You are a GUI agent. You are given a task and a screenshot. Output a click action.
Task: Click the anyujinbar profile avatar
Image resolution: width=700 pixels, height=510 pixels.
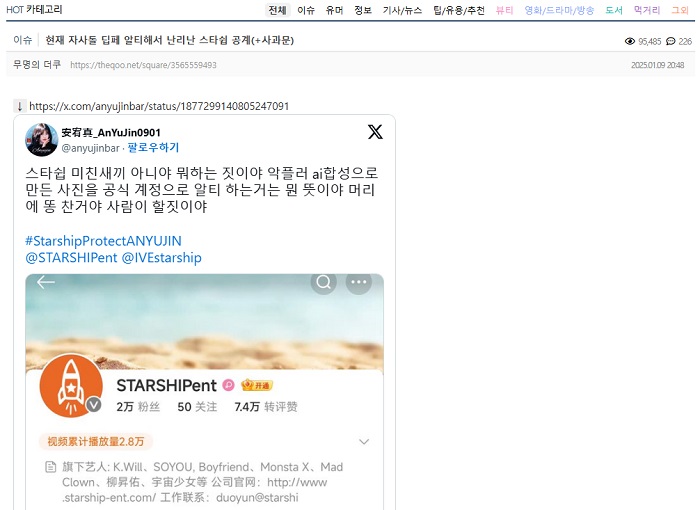pyautogui.click(x=41, y=140)
